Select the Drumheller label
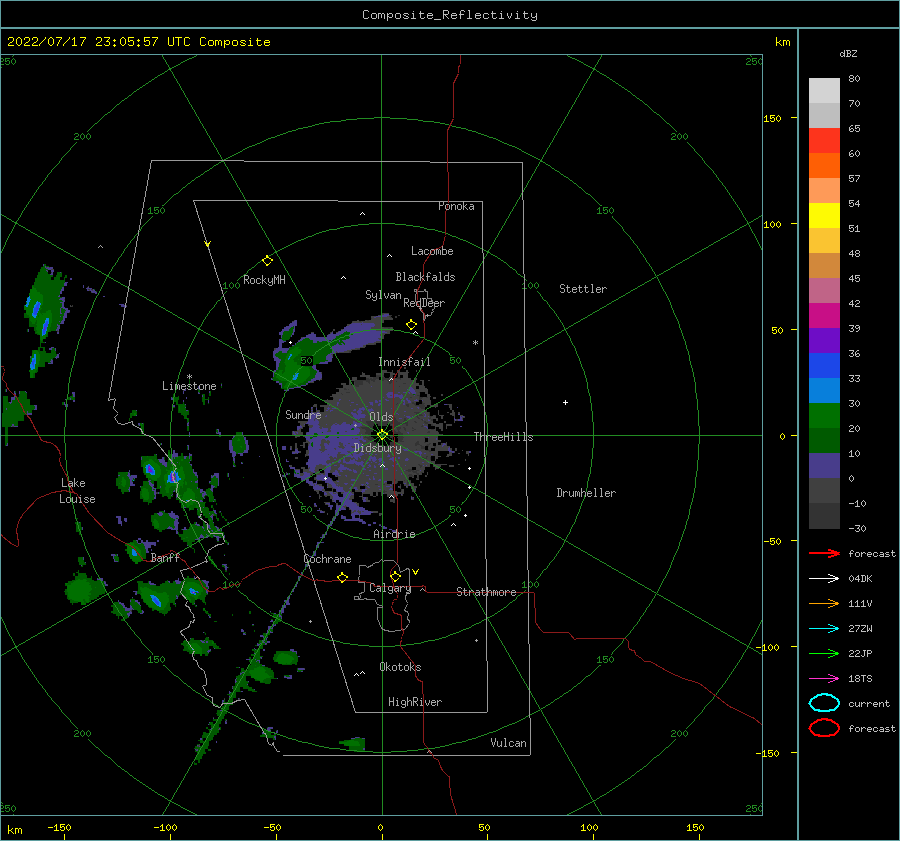Screen dimensions: 900x841 (586, 493)
